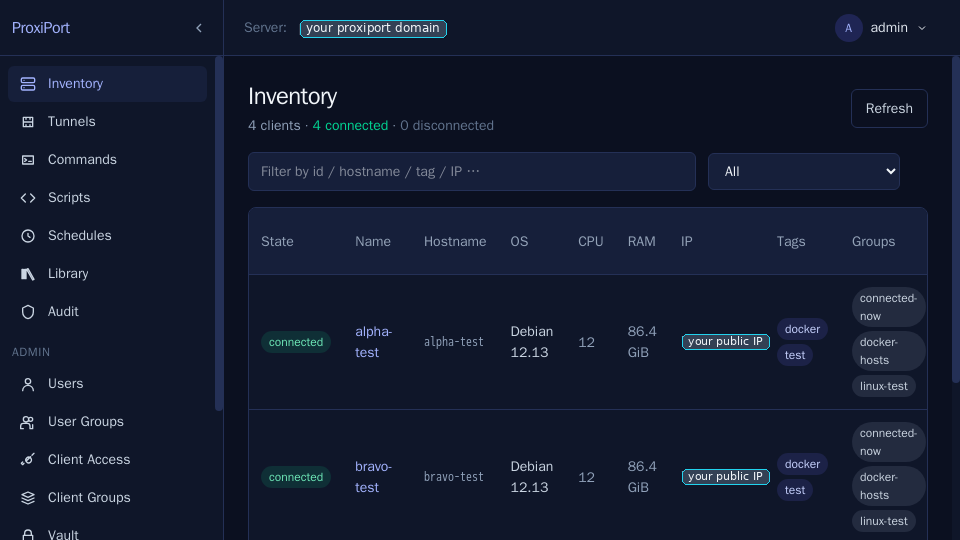The width and height of the screenshot is (960, 540).
Task: Click the User Groups people icon
Action: click(28, 422)
